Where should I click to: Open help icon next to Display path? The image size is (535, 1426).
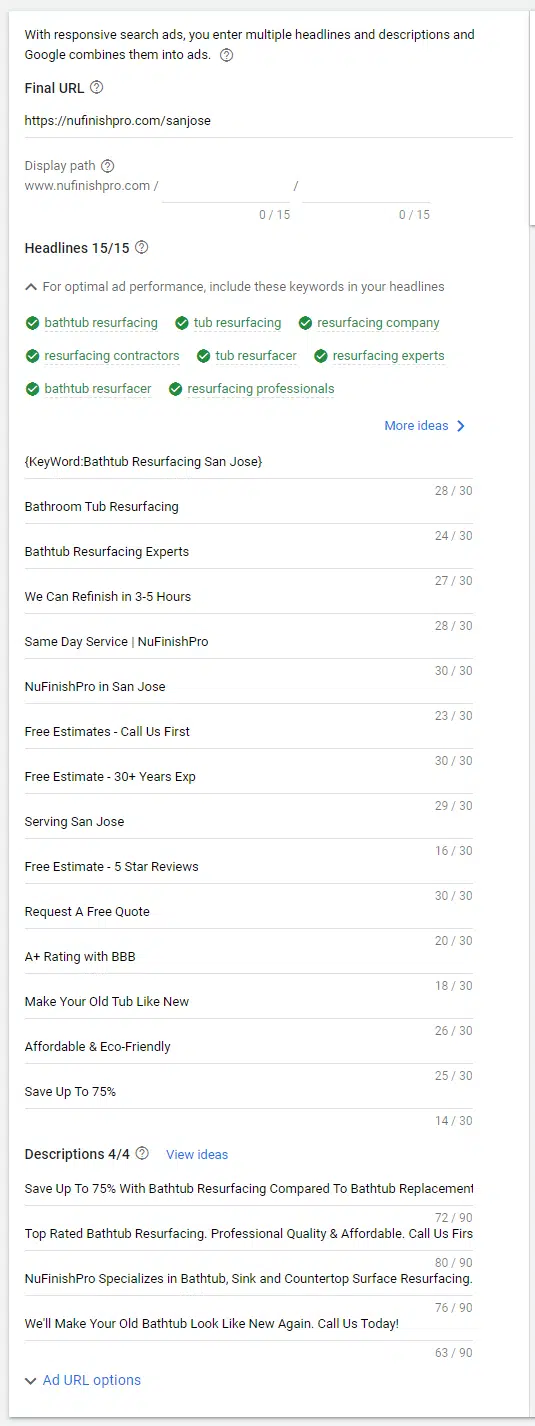(x=108, y=166)
